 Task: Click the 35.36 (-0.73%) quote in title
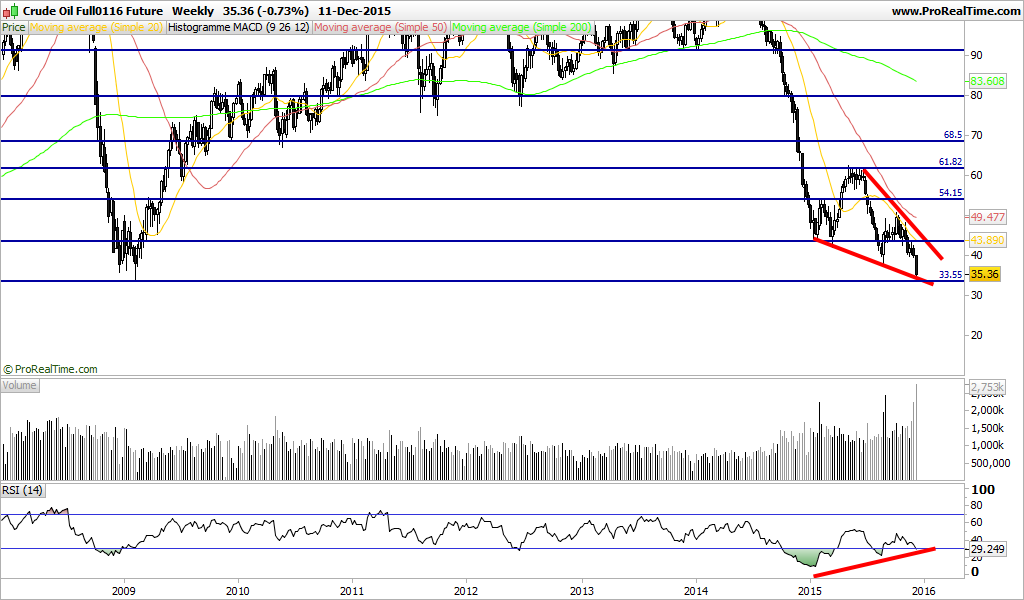pyautogui.click(x=266, y=11)
